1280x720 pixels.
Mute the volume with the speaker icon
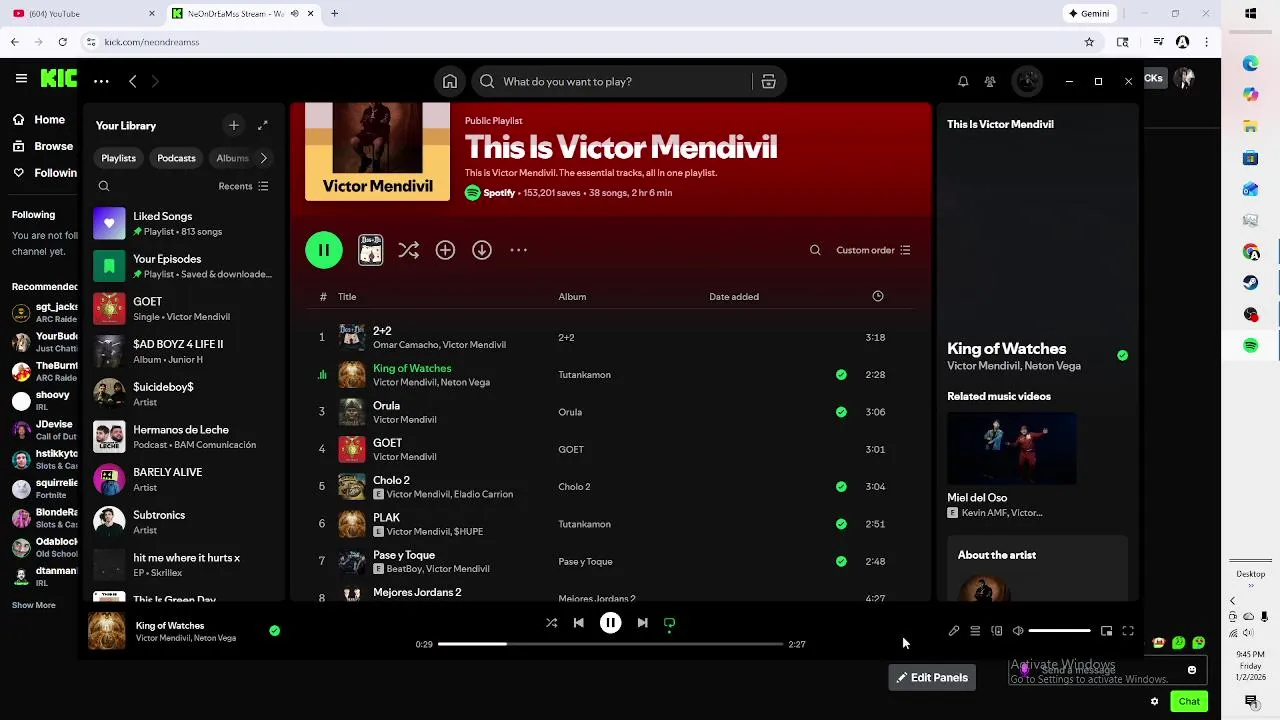[x=1018, y=631]
